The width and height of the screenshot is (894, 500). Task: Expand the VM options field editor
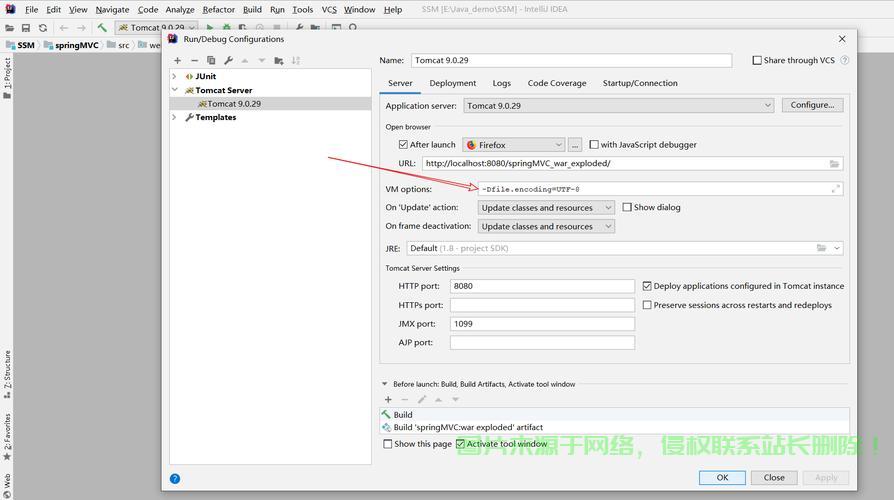(x=835, y=189)
